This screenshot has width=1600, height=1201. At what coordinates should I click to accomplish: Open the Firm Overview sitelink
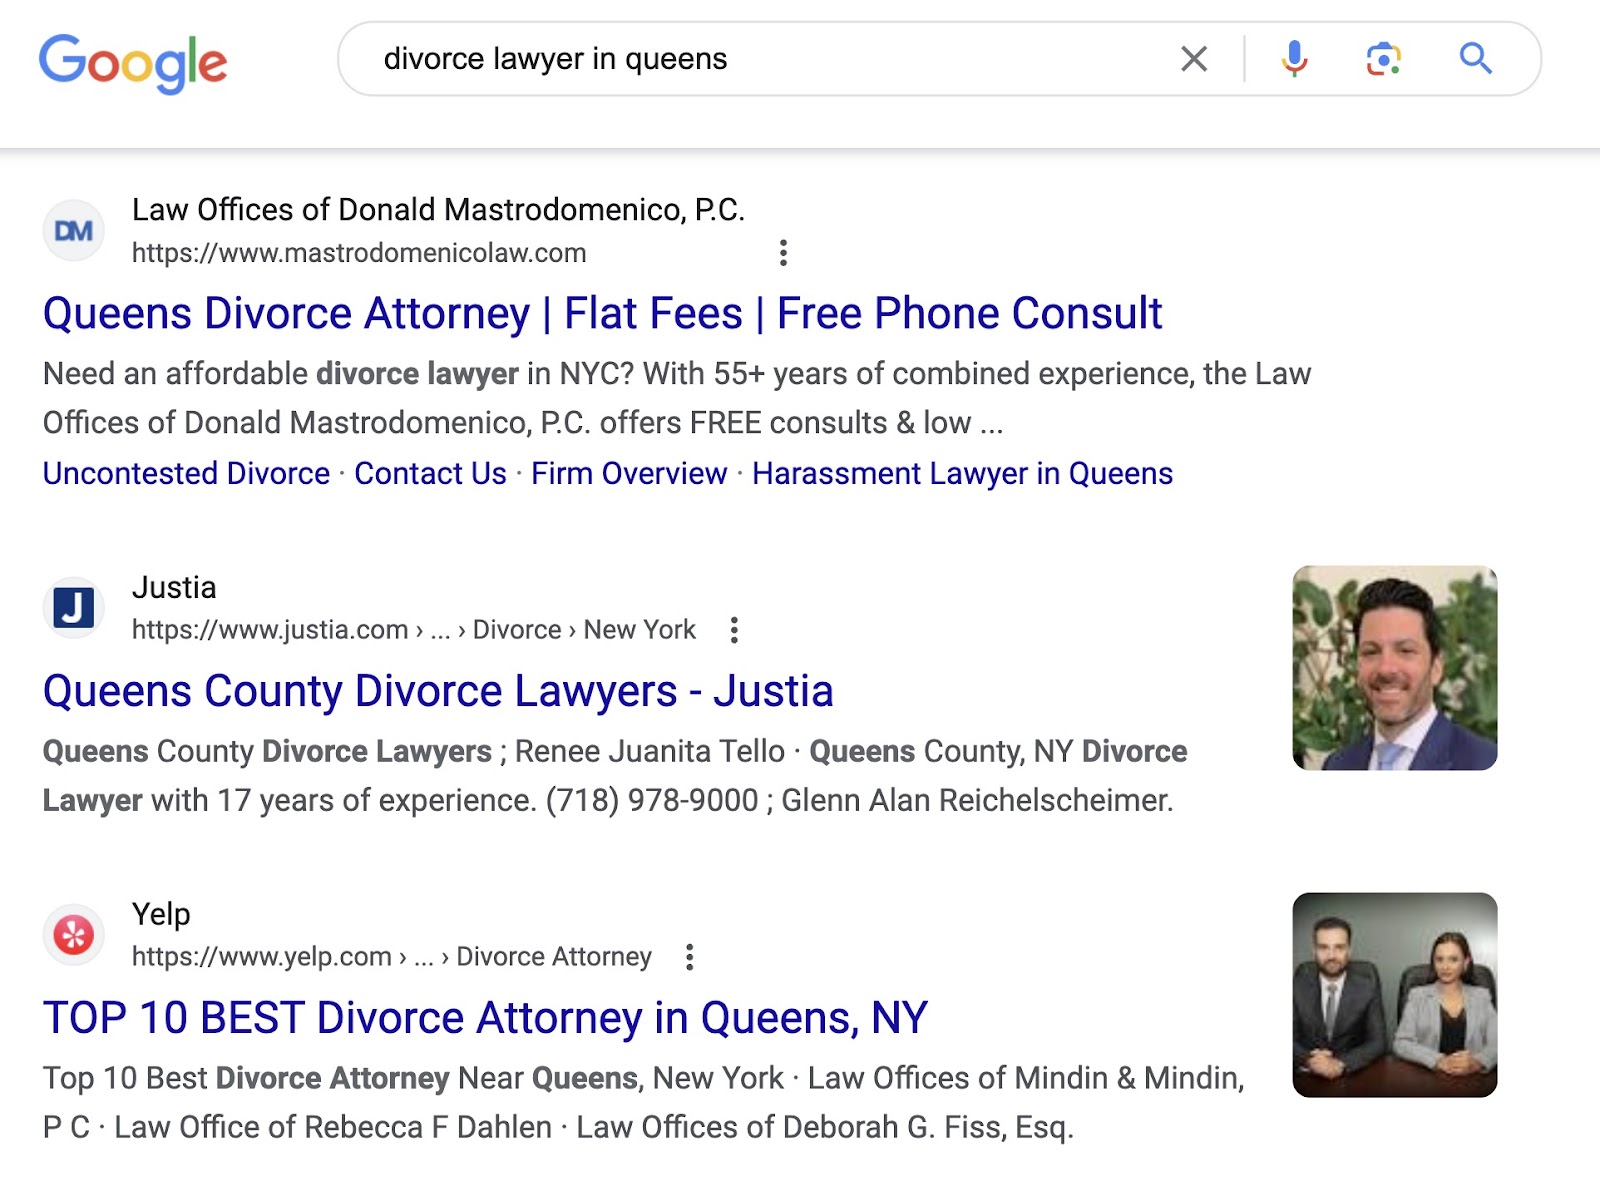click(x=628, y=473)
